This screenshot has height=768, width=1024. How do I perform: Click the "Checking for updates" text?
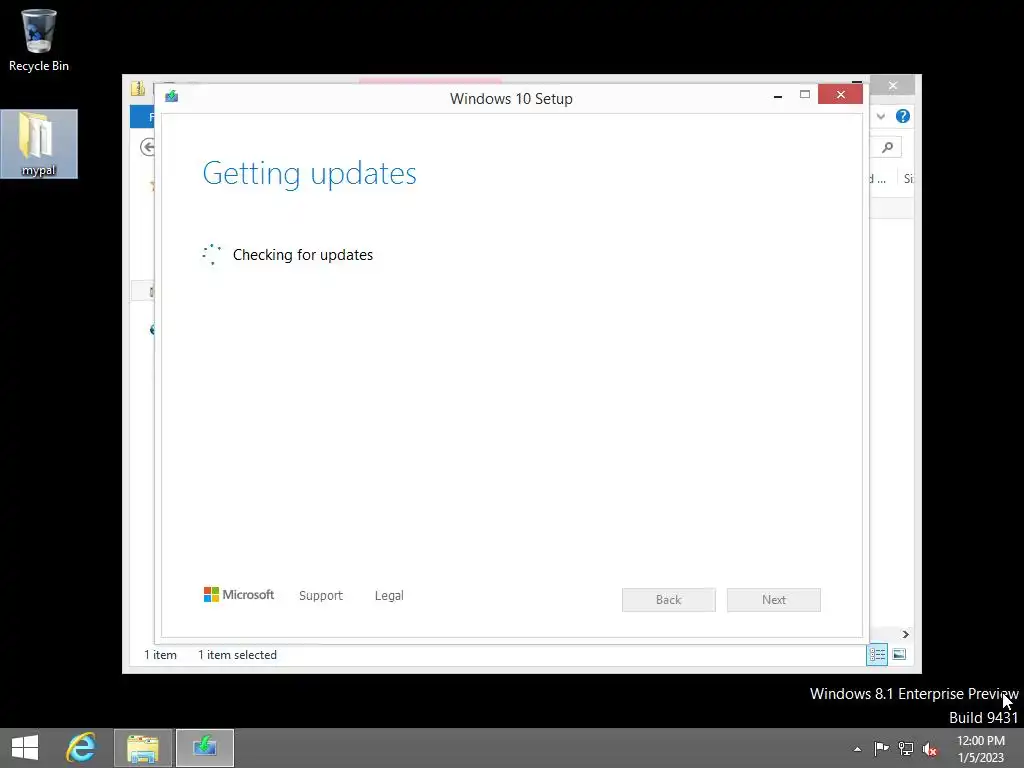point(303,255)
